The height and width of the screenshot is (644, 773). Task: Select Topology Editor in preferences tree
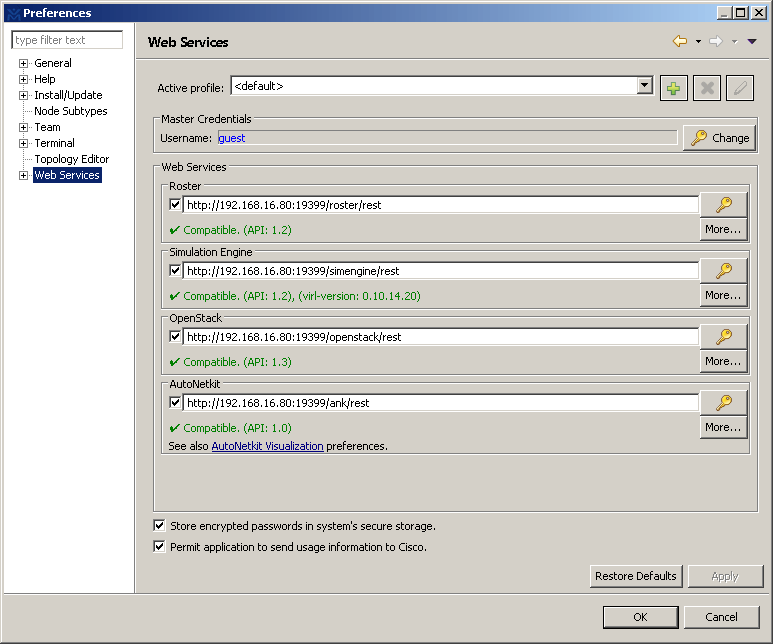pos(71,159)
